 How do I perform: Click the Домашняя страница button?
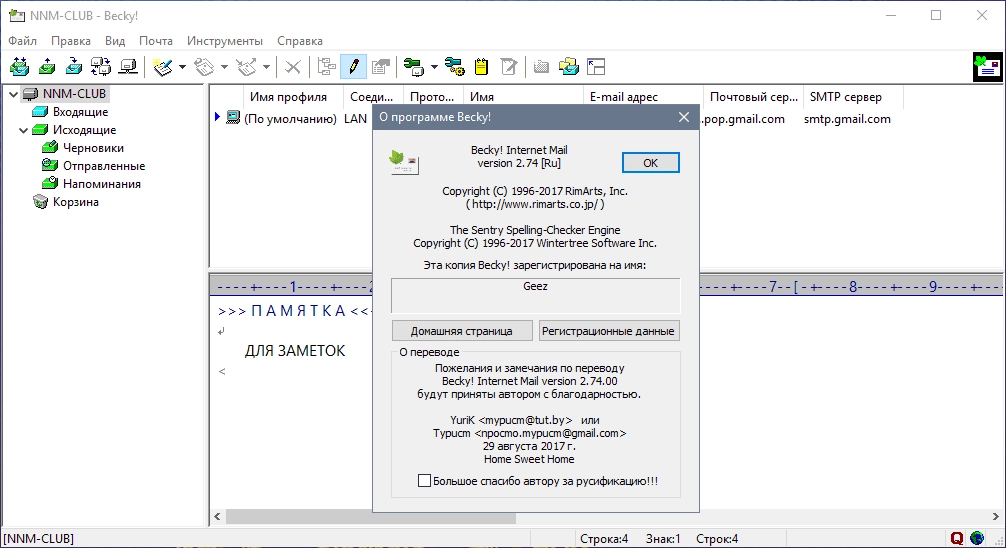click(462, 331)
